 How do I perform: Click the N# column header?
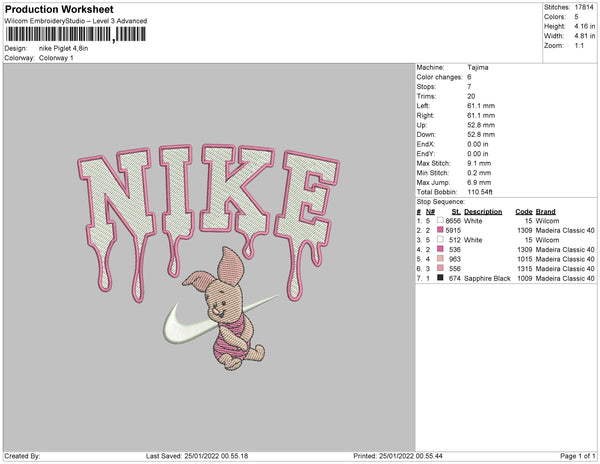click(430, 212)
